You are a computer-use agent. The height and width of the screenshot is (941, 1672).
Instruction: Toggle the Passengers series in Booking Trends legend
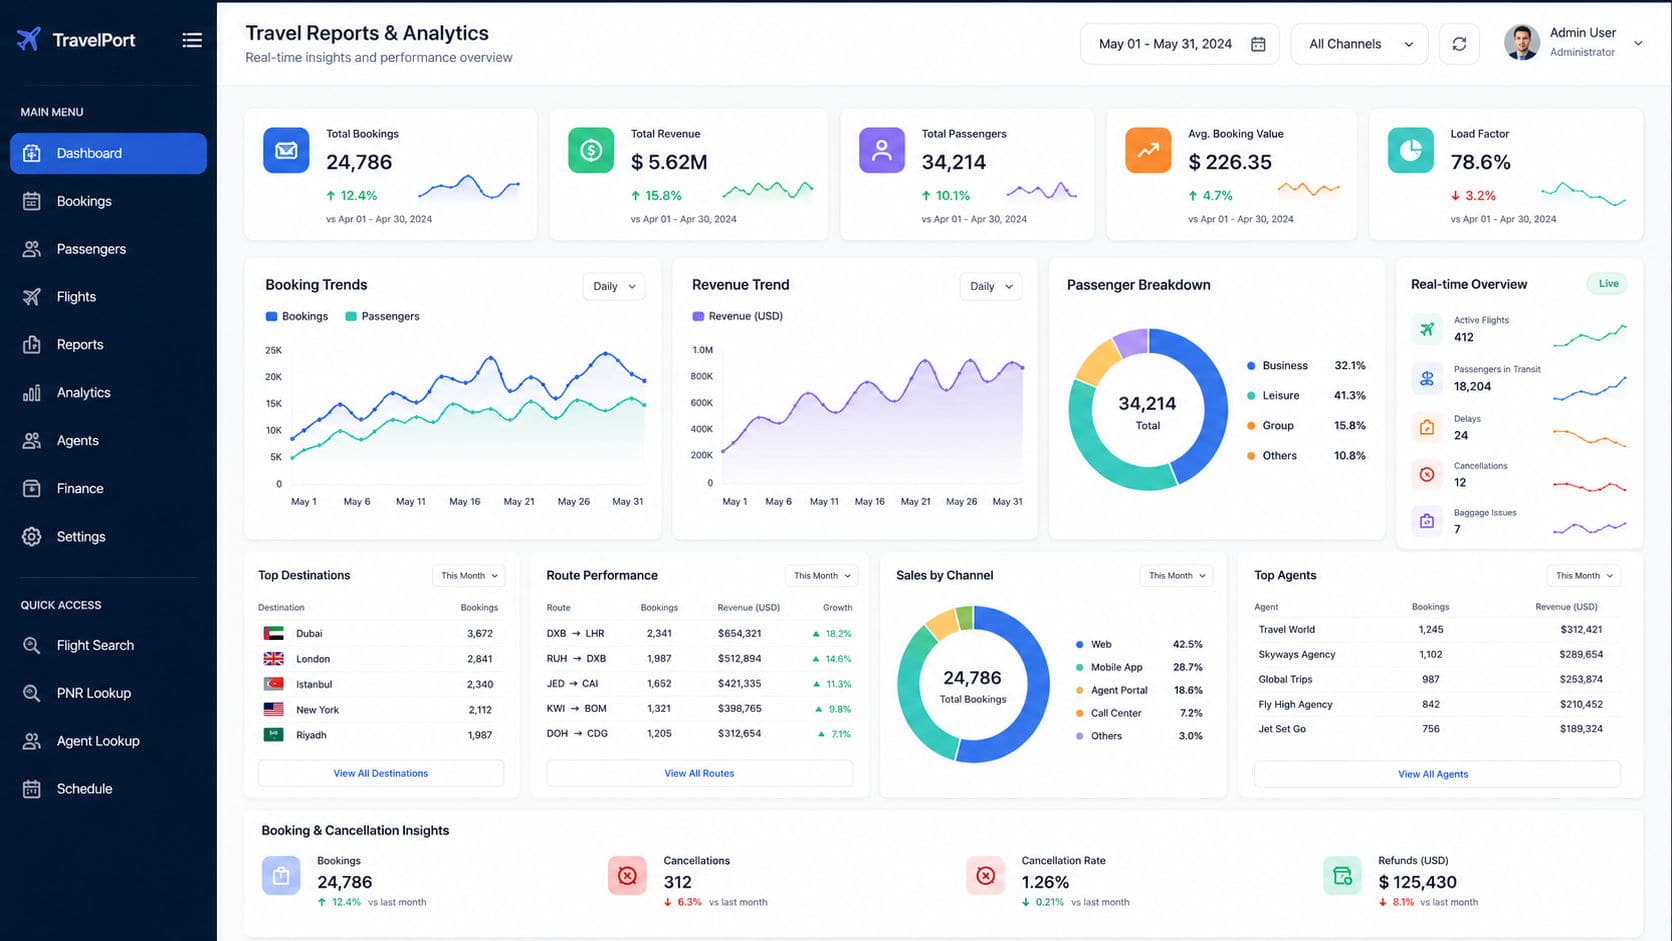pos(382,316)
